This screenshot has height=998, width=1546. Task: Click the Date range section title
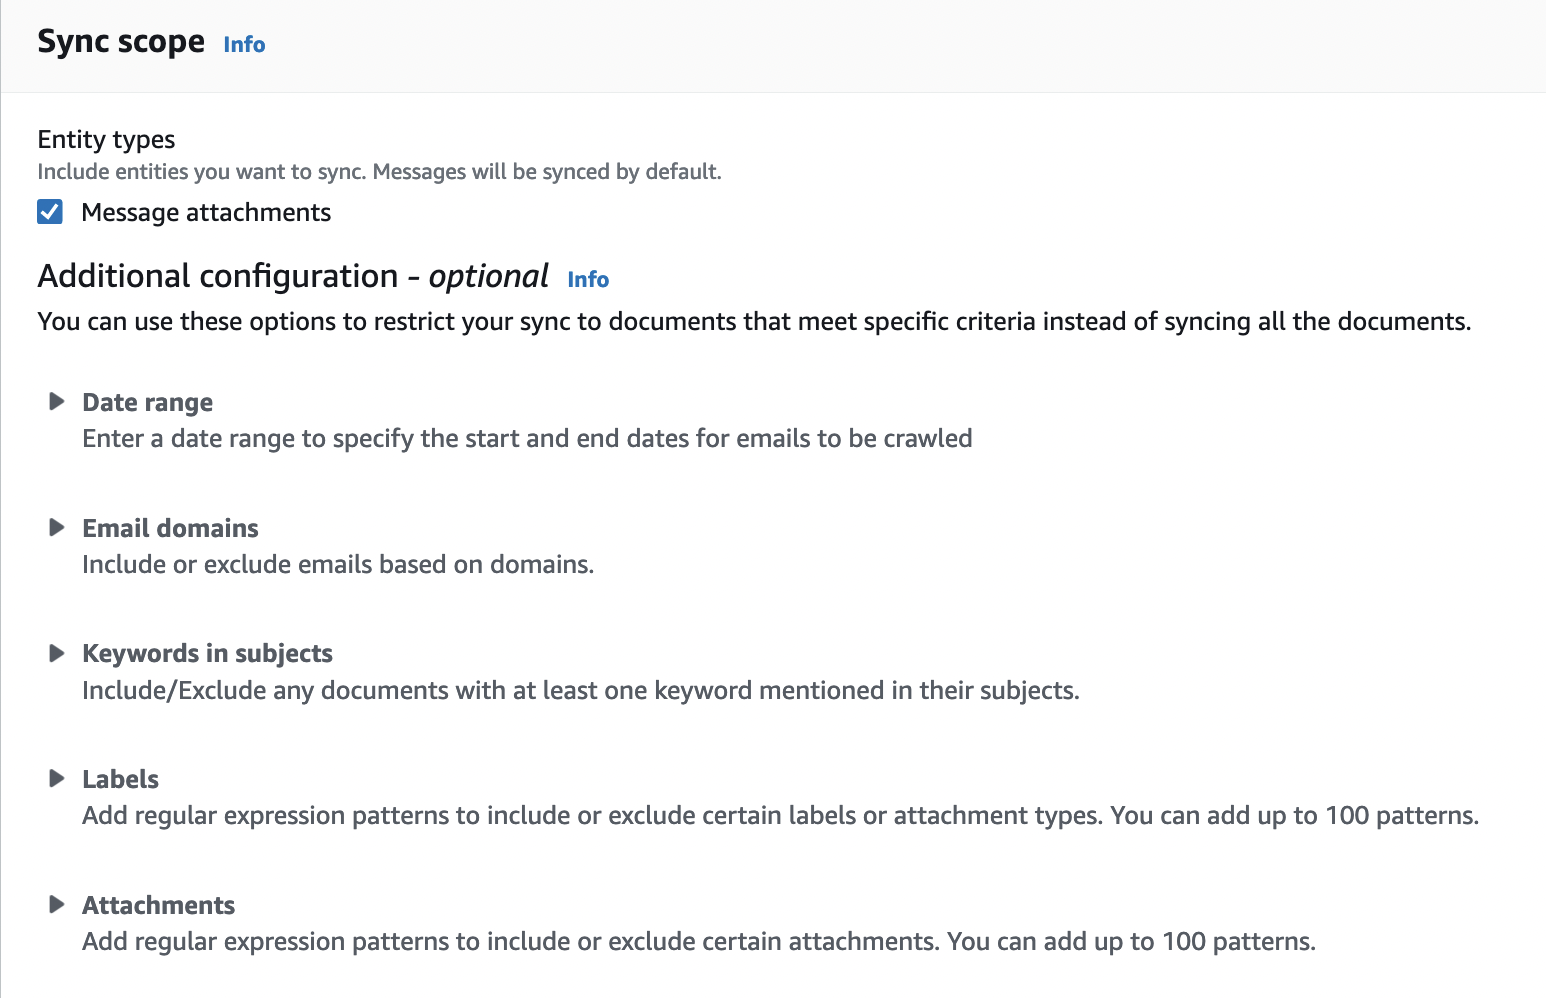148,402
